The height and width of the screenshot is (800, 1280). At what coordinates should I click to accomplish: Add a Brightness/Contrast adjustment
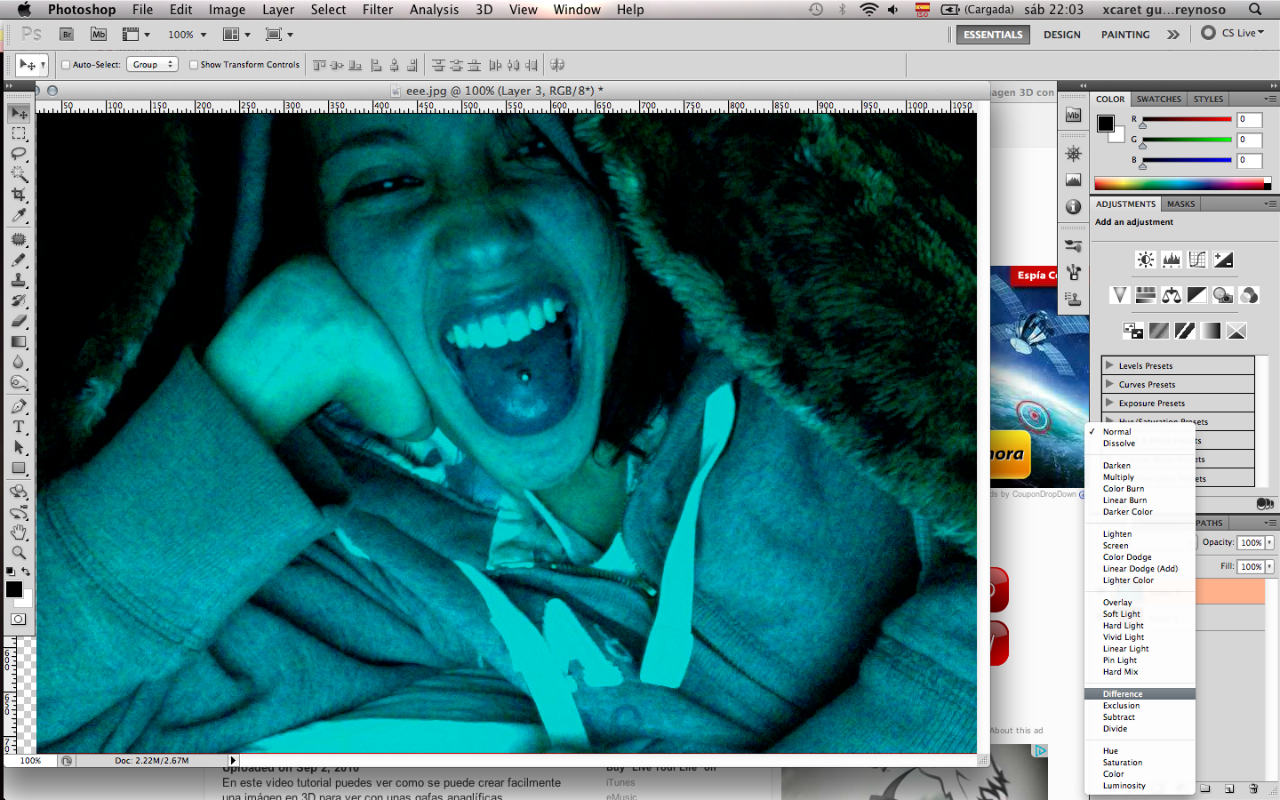[1146, 260]
